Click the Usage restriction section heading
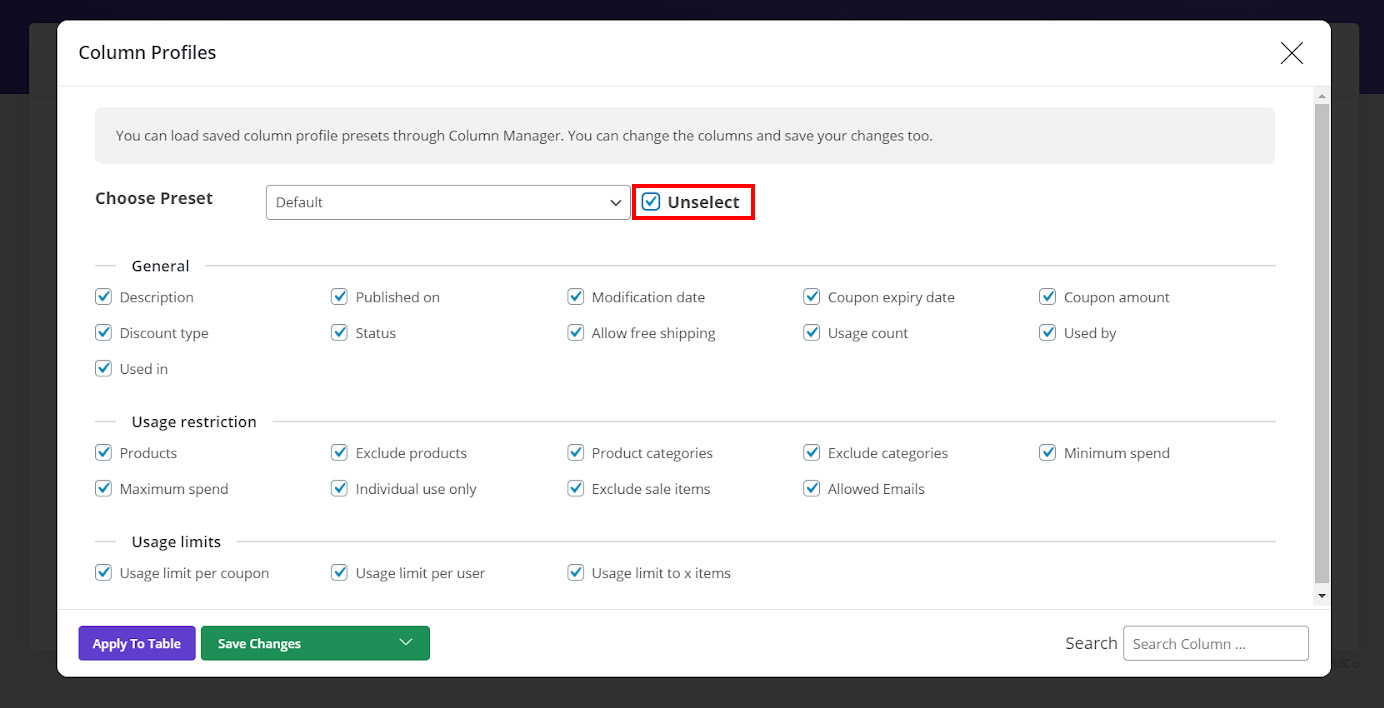 pyautogui.click(x=194, y=422)
